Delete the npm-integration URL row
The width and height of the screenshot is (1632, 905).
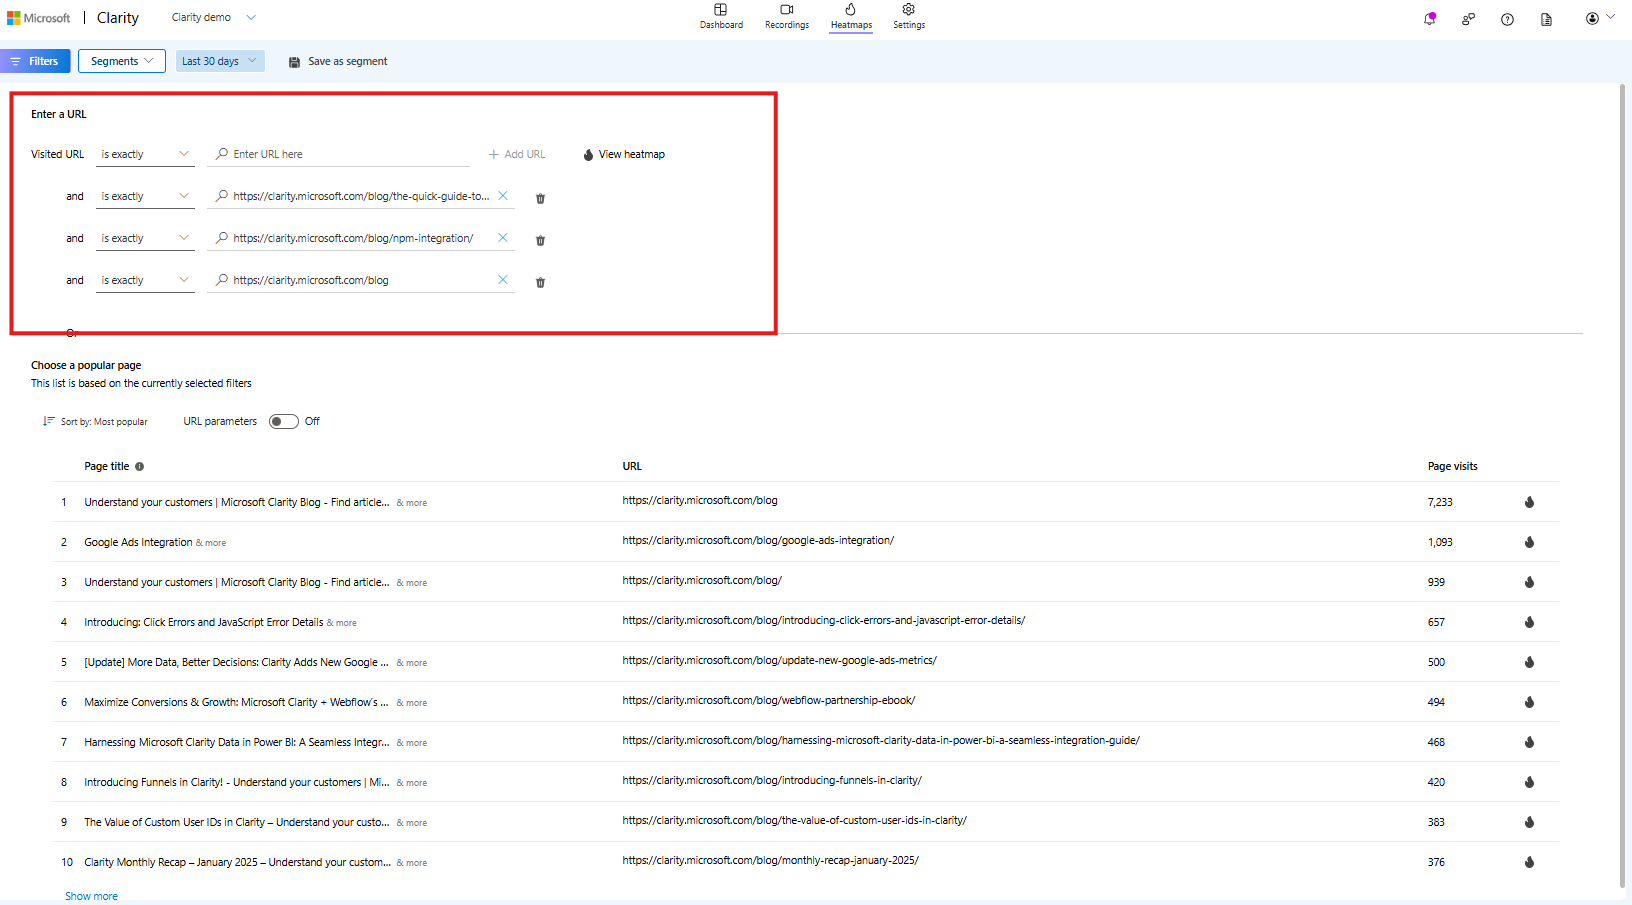click(x=540, y=240)
